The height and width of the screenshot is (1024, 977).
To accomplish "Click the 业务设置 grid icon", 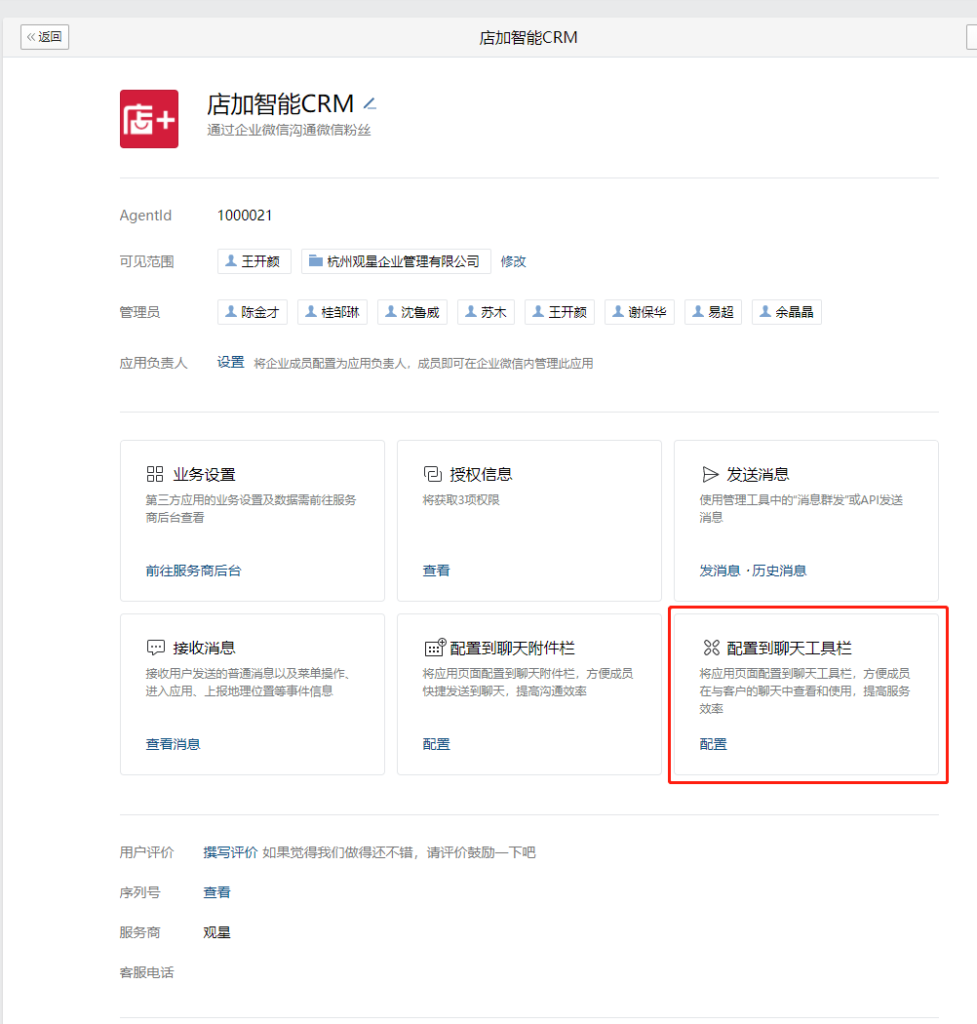I will 155,473.
